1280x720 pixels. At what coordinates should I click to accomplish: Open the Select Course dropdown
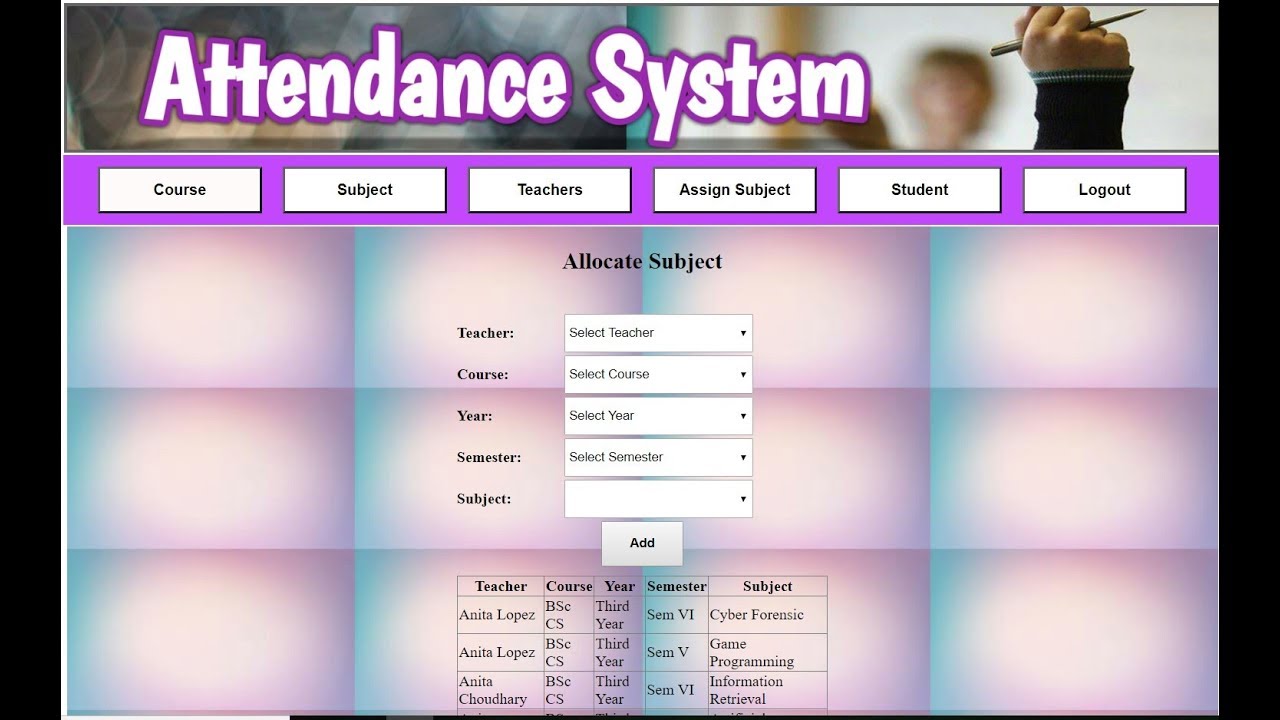(658, 374)
